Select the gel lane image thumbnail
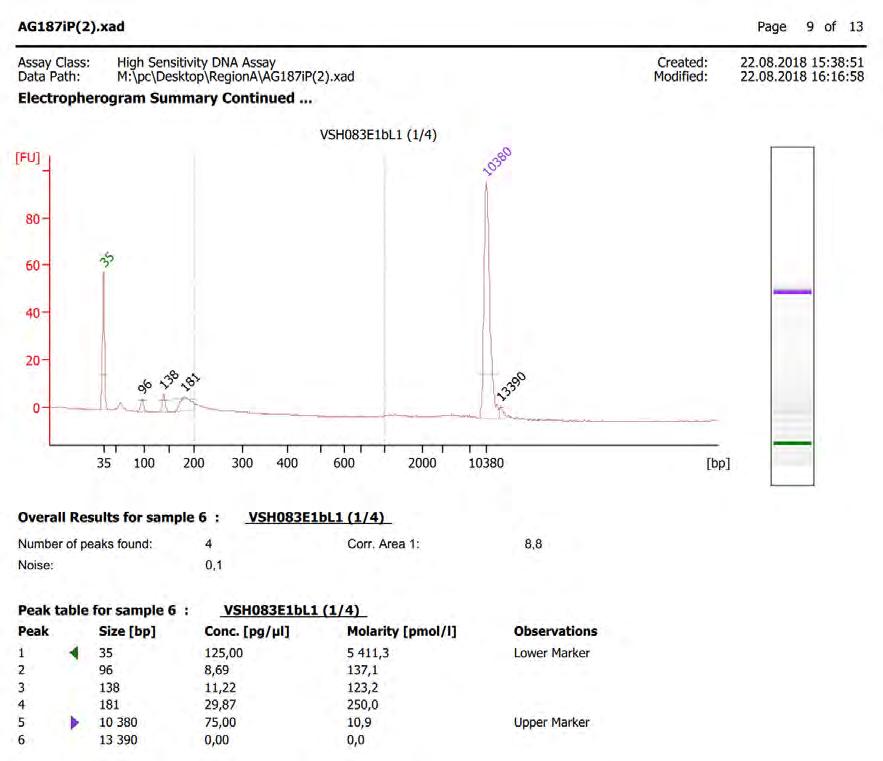The image size is (883, 761). [x=792, y=316]
